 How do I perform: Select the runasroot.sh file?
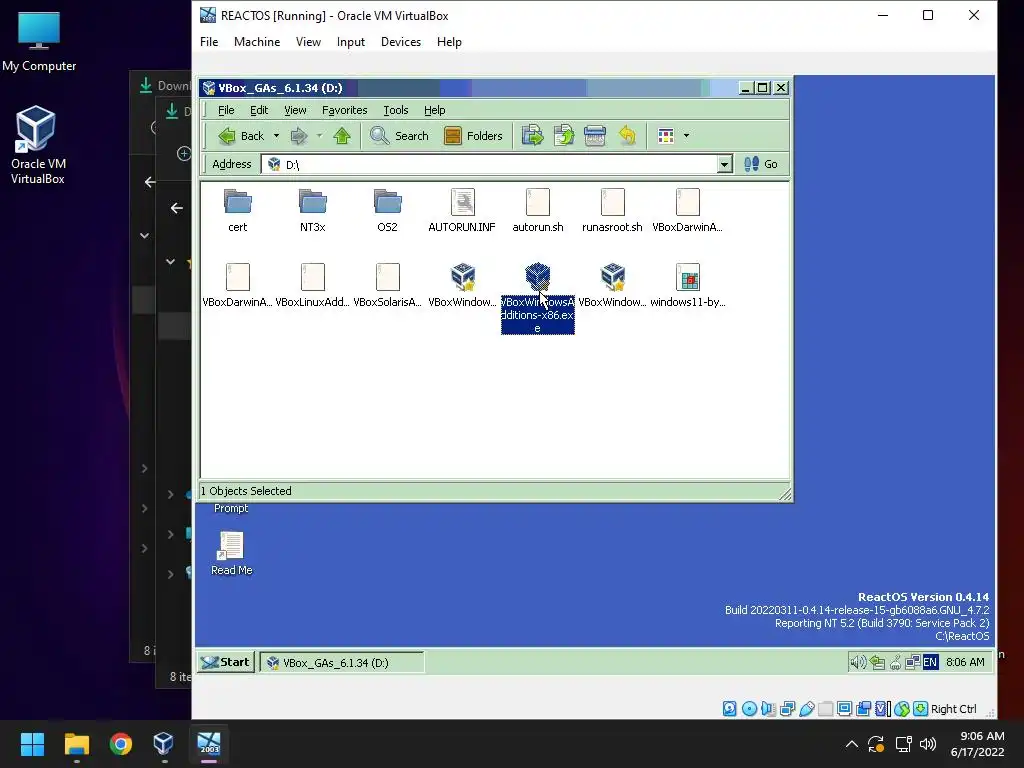pyautogui.click(x=612, y=210)
